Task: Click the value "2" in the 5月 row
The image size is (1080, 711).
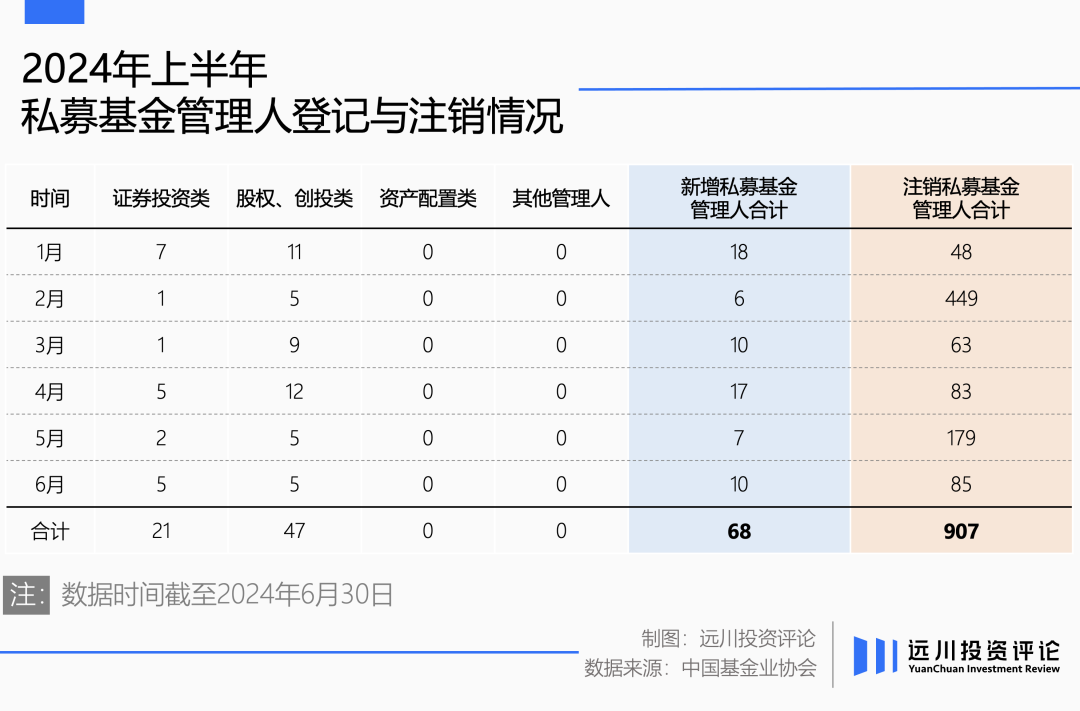Action: click(161, 438)
